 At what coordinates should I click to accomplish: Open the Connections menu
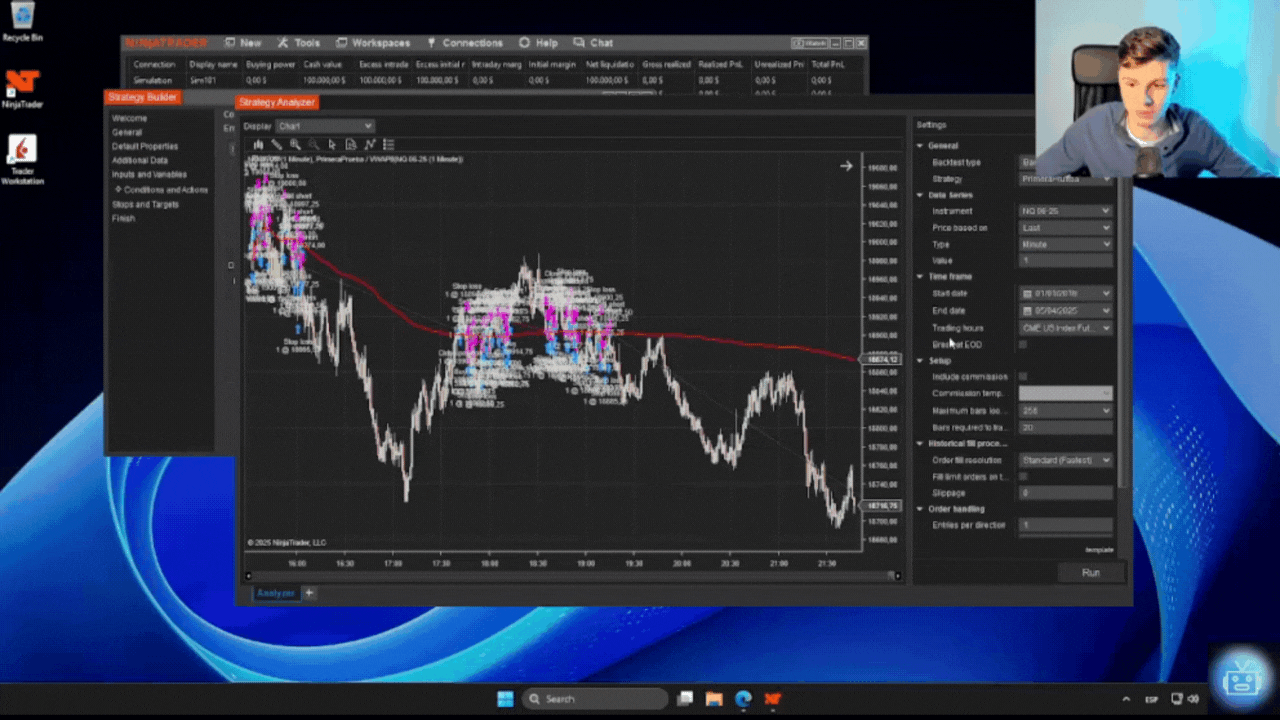[x=465, y=43]
